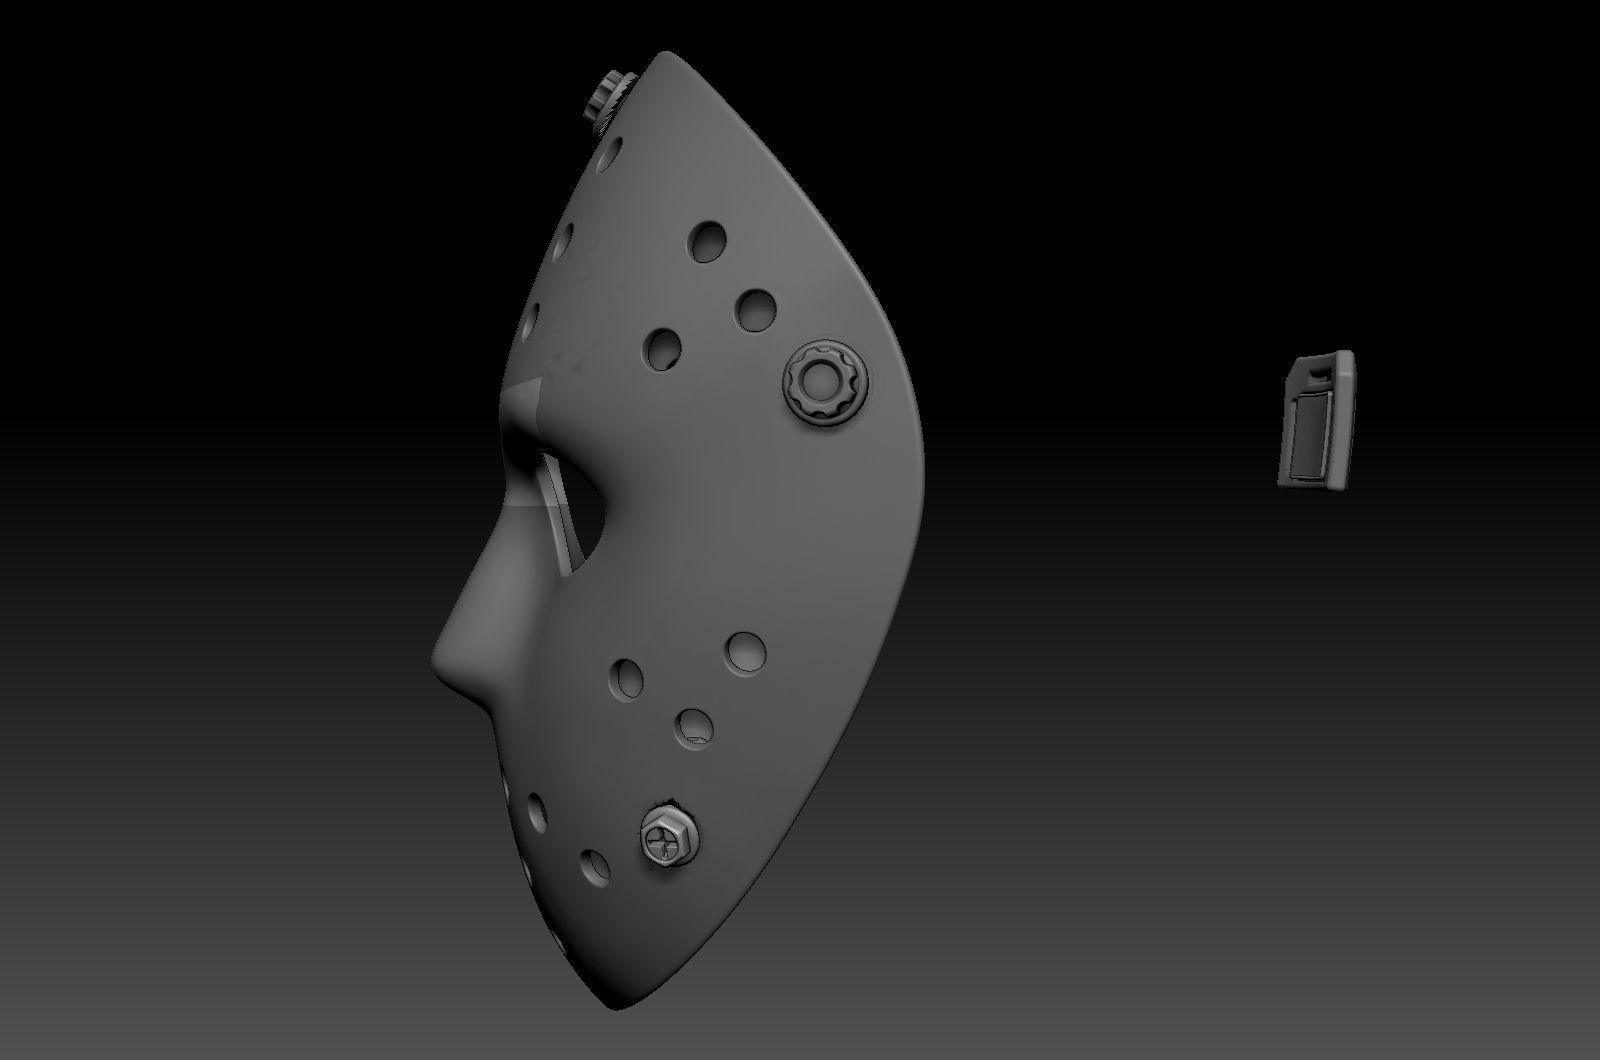Click the round cog-shaped snap fastener
1600x1060 pixels.
827,382
